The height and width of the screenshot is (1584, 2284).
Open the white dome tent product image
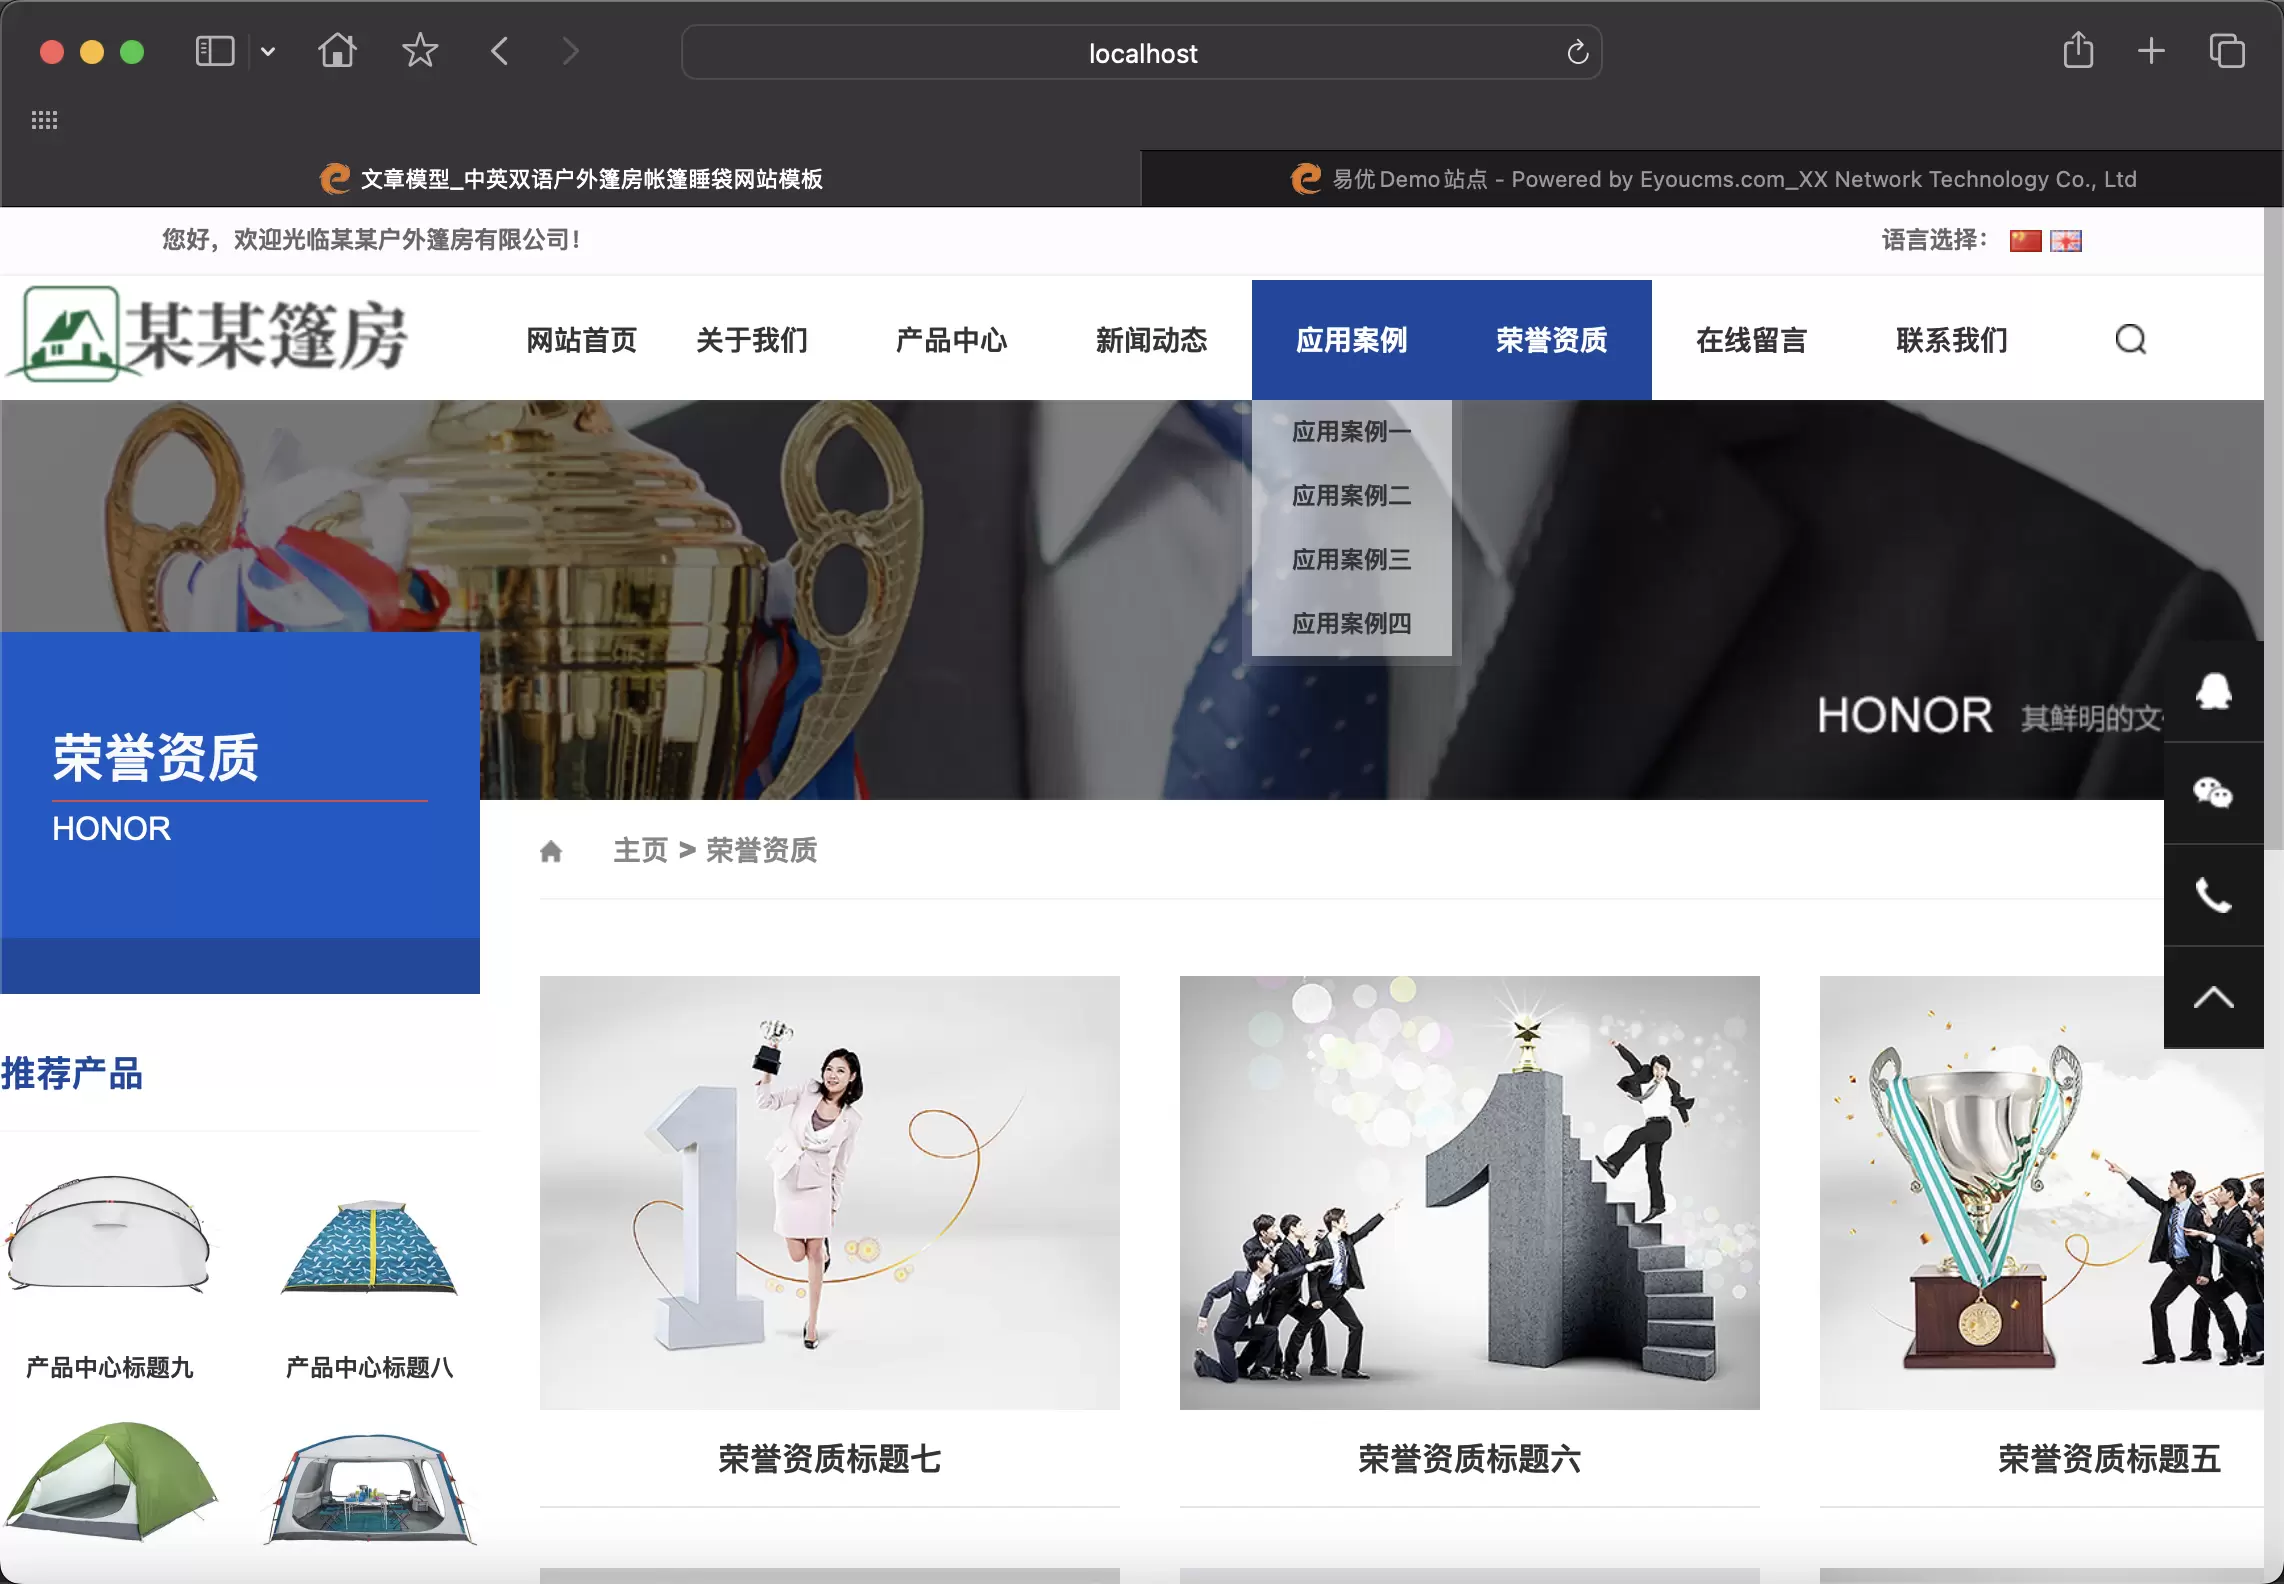point(110,1234)
